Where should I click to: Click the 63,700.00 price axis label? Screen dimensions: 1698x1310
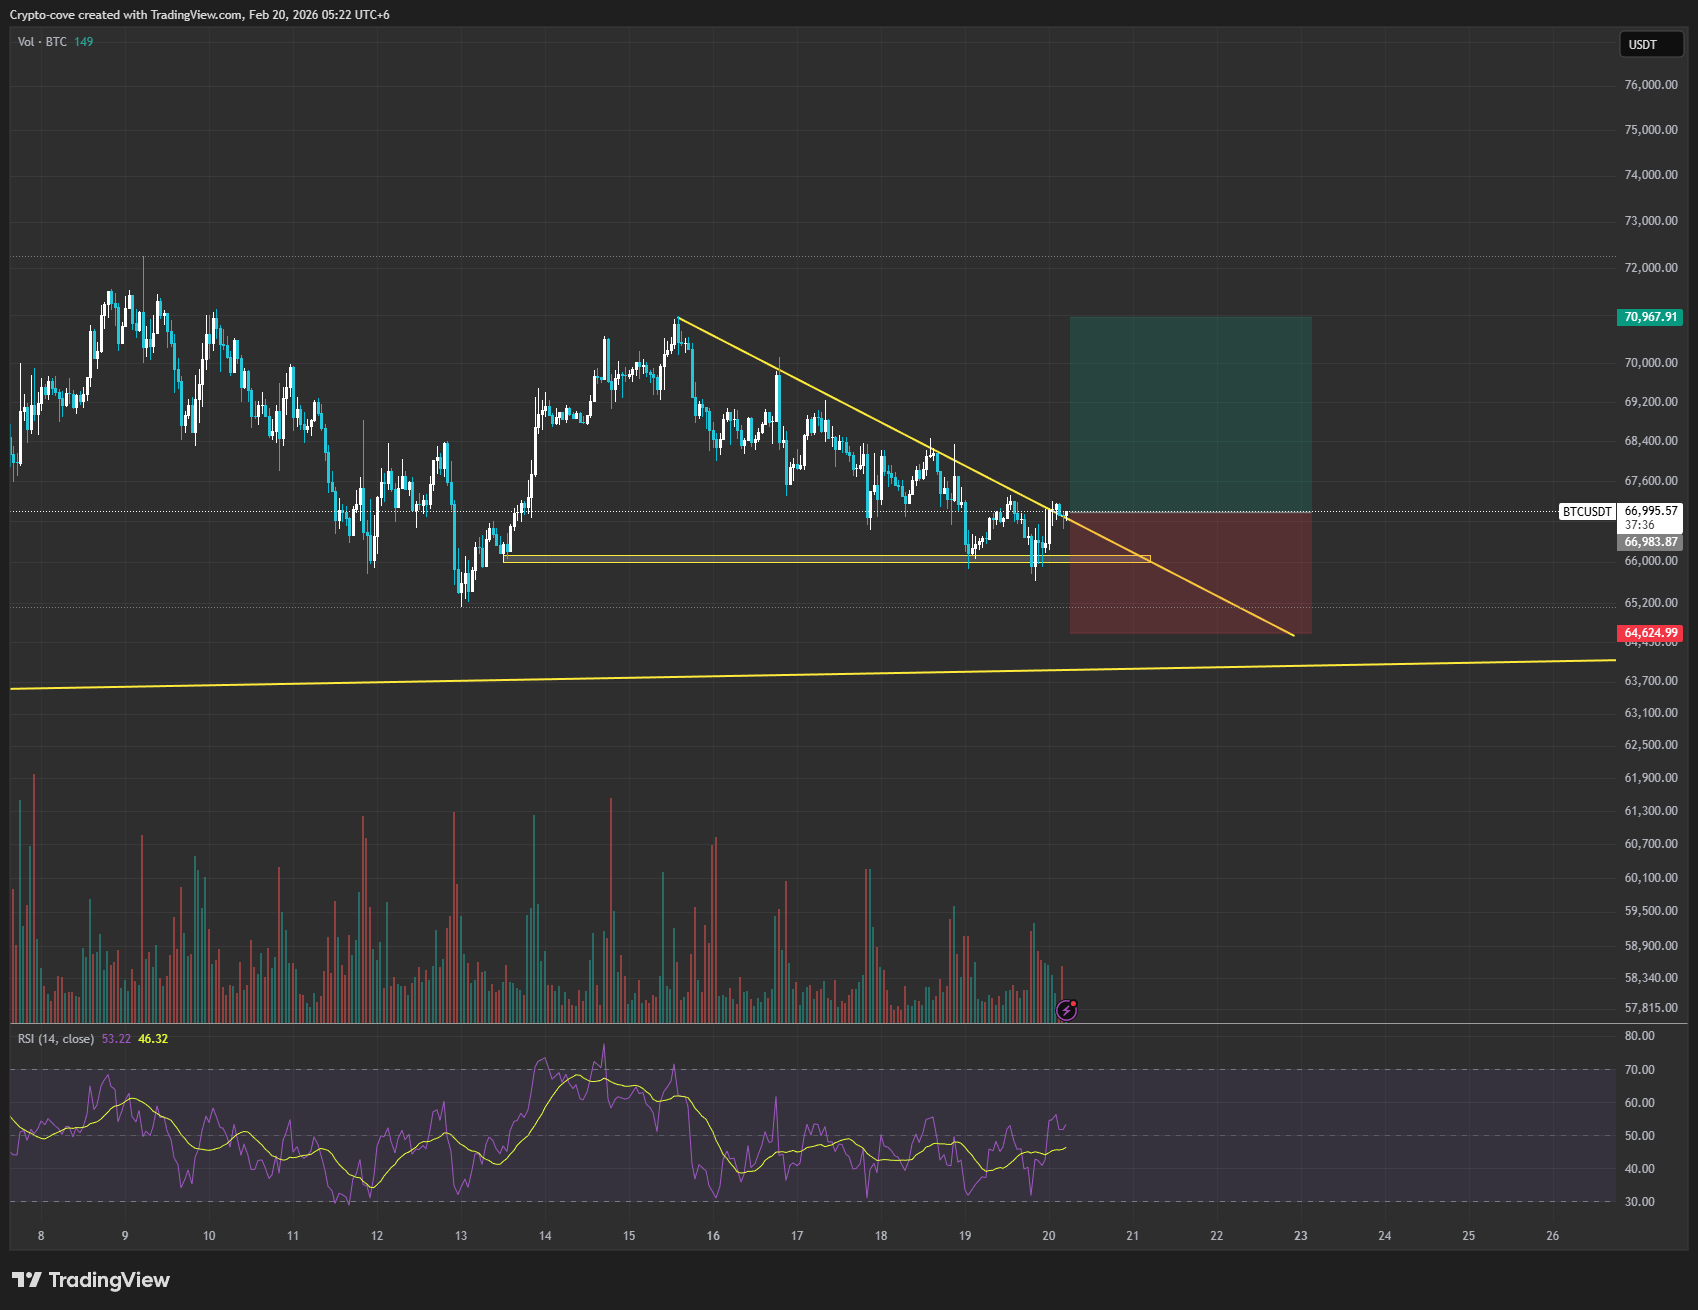click(1651, 681)
